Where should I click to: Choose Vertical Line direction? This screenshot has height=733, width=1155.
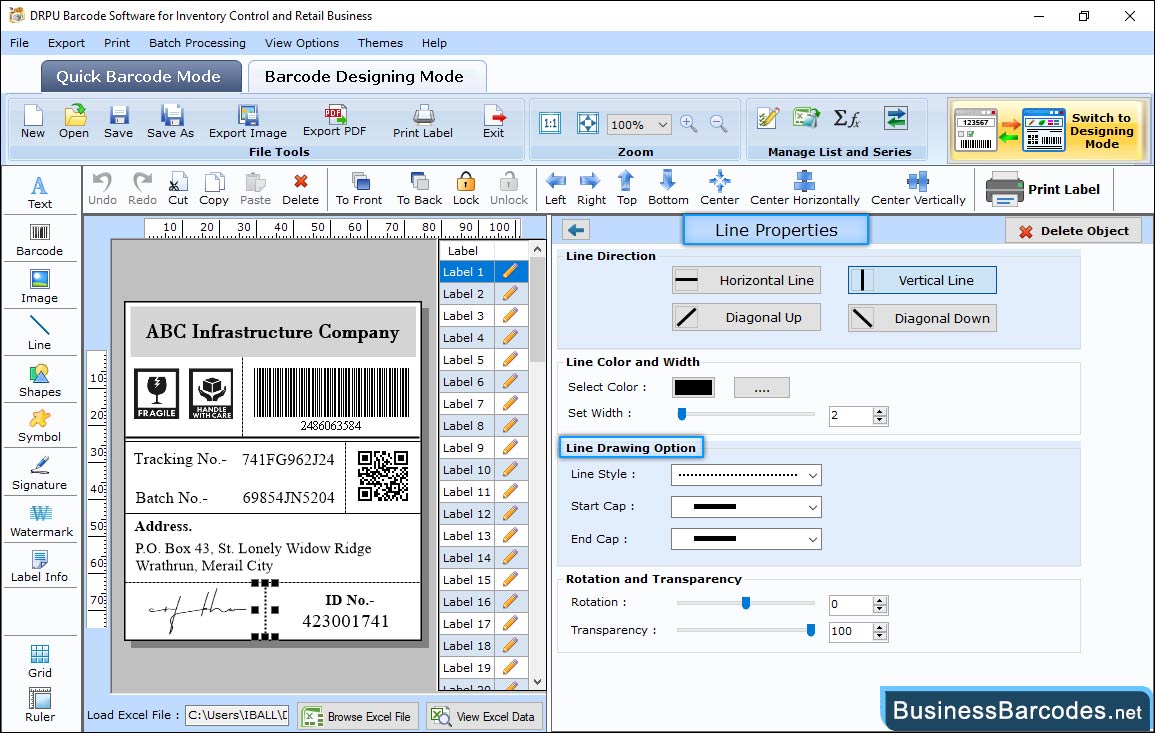922,280
